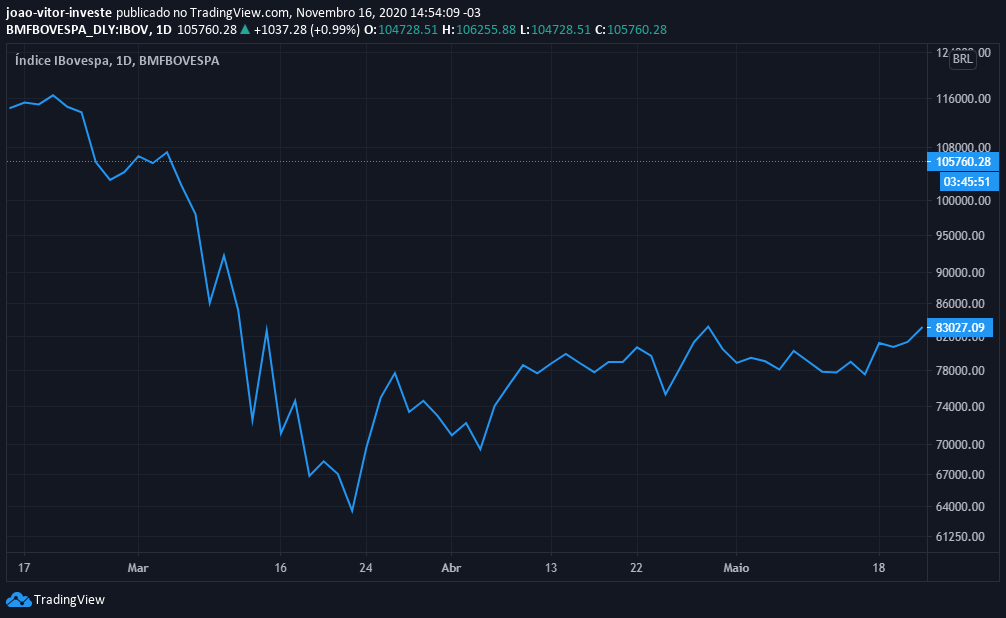Viewport: 1006px width, 618px height.
Task: Click the TradingView cloud logo icon
Action: pos(19,600)
